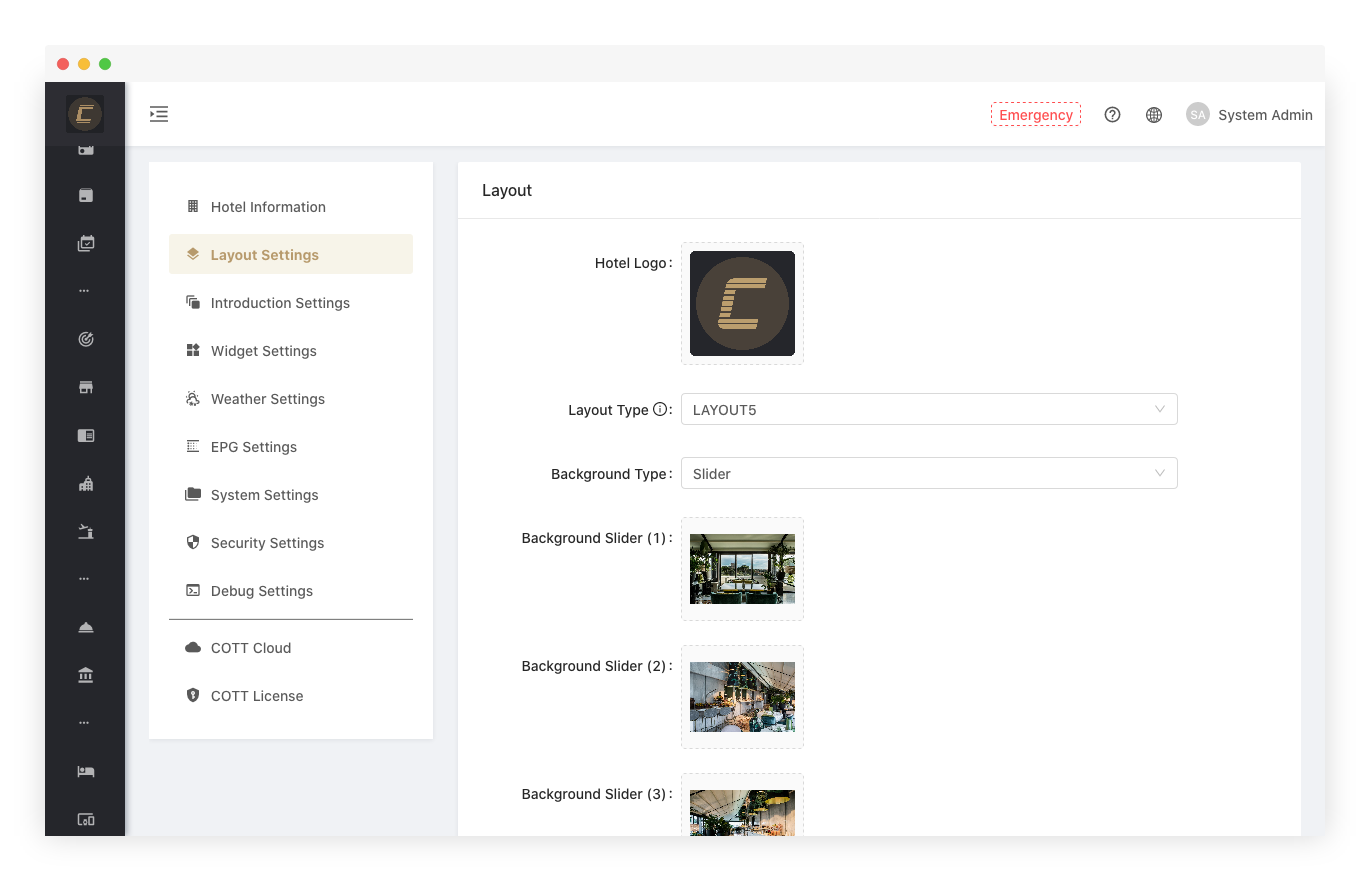
Task: Click the Debug Settings terminal icon
Action: pyautogui.click(x=193, y=590)
